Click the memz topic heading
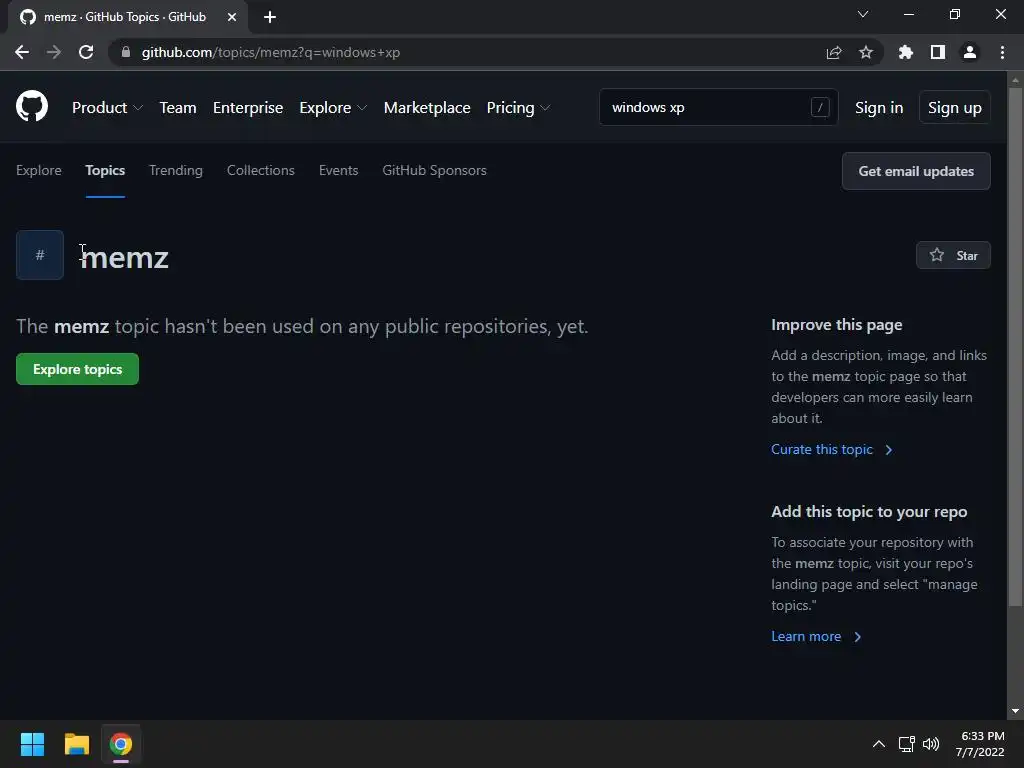Screen dimensions: 1024x768 (x=124, y=257)
